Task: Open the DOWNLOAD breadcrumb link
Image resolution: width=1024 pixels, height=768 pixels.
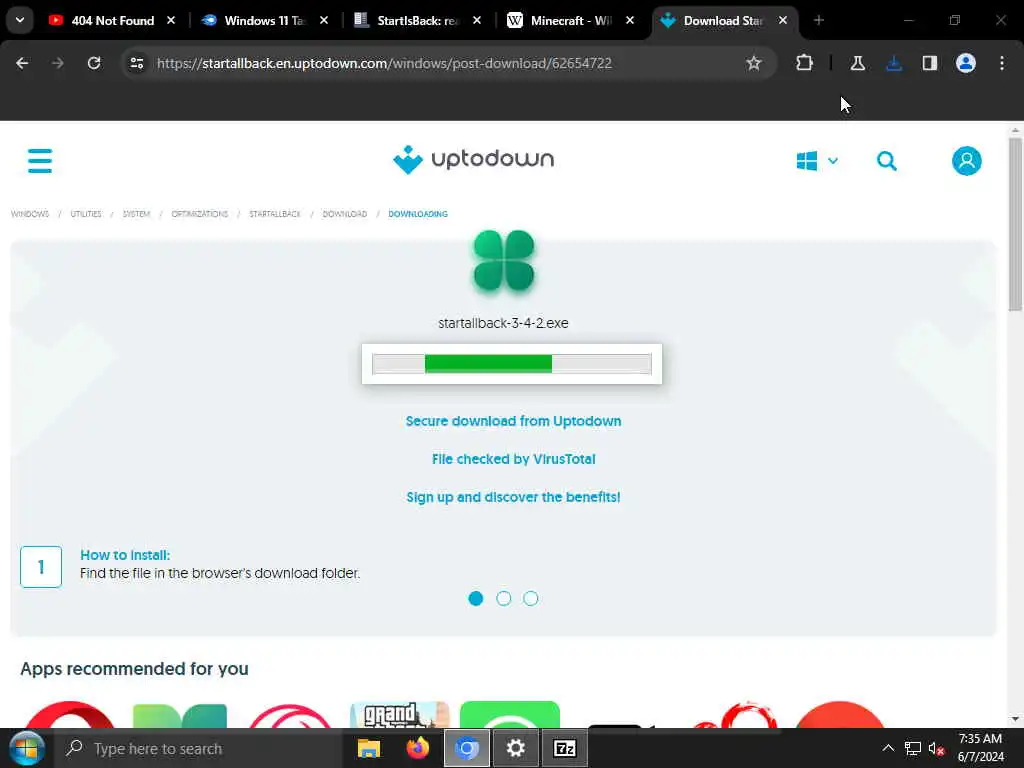Action: coord(344,214)
